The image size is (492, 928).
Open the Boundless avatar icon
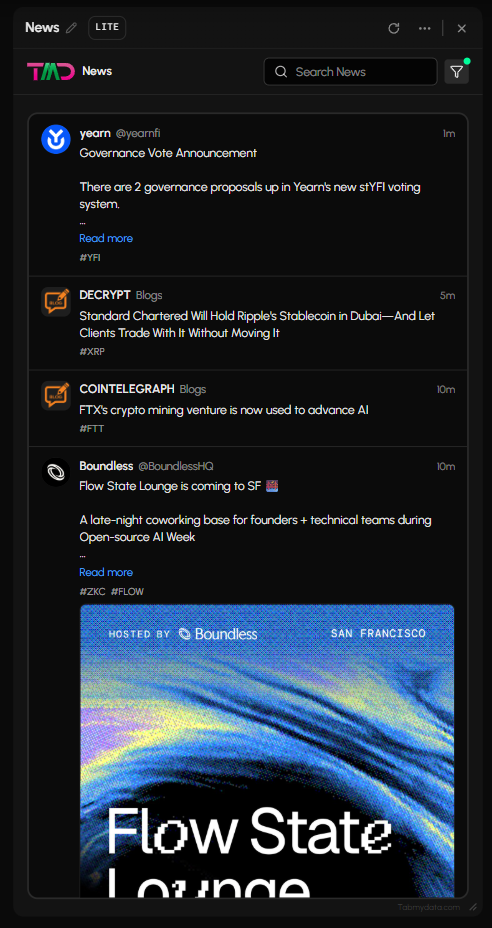click(x=56, y=472)
